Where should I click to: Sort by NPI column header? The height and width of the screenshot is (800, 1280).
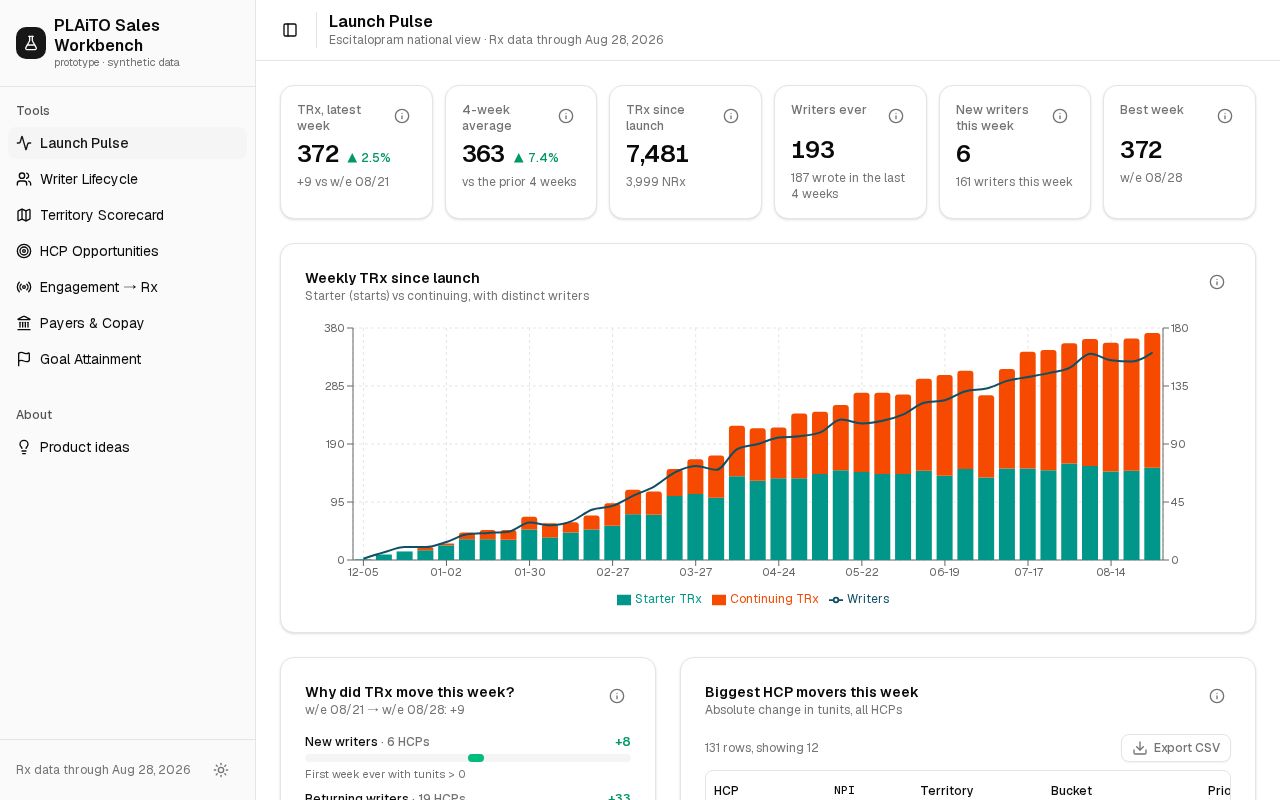tap(844, 790)
